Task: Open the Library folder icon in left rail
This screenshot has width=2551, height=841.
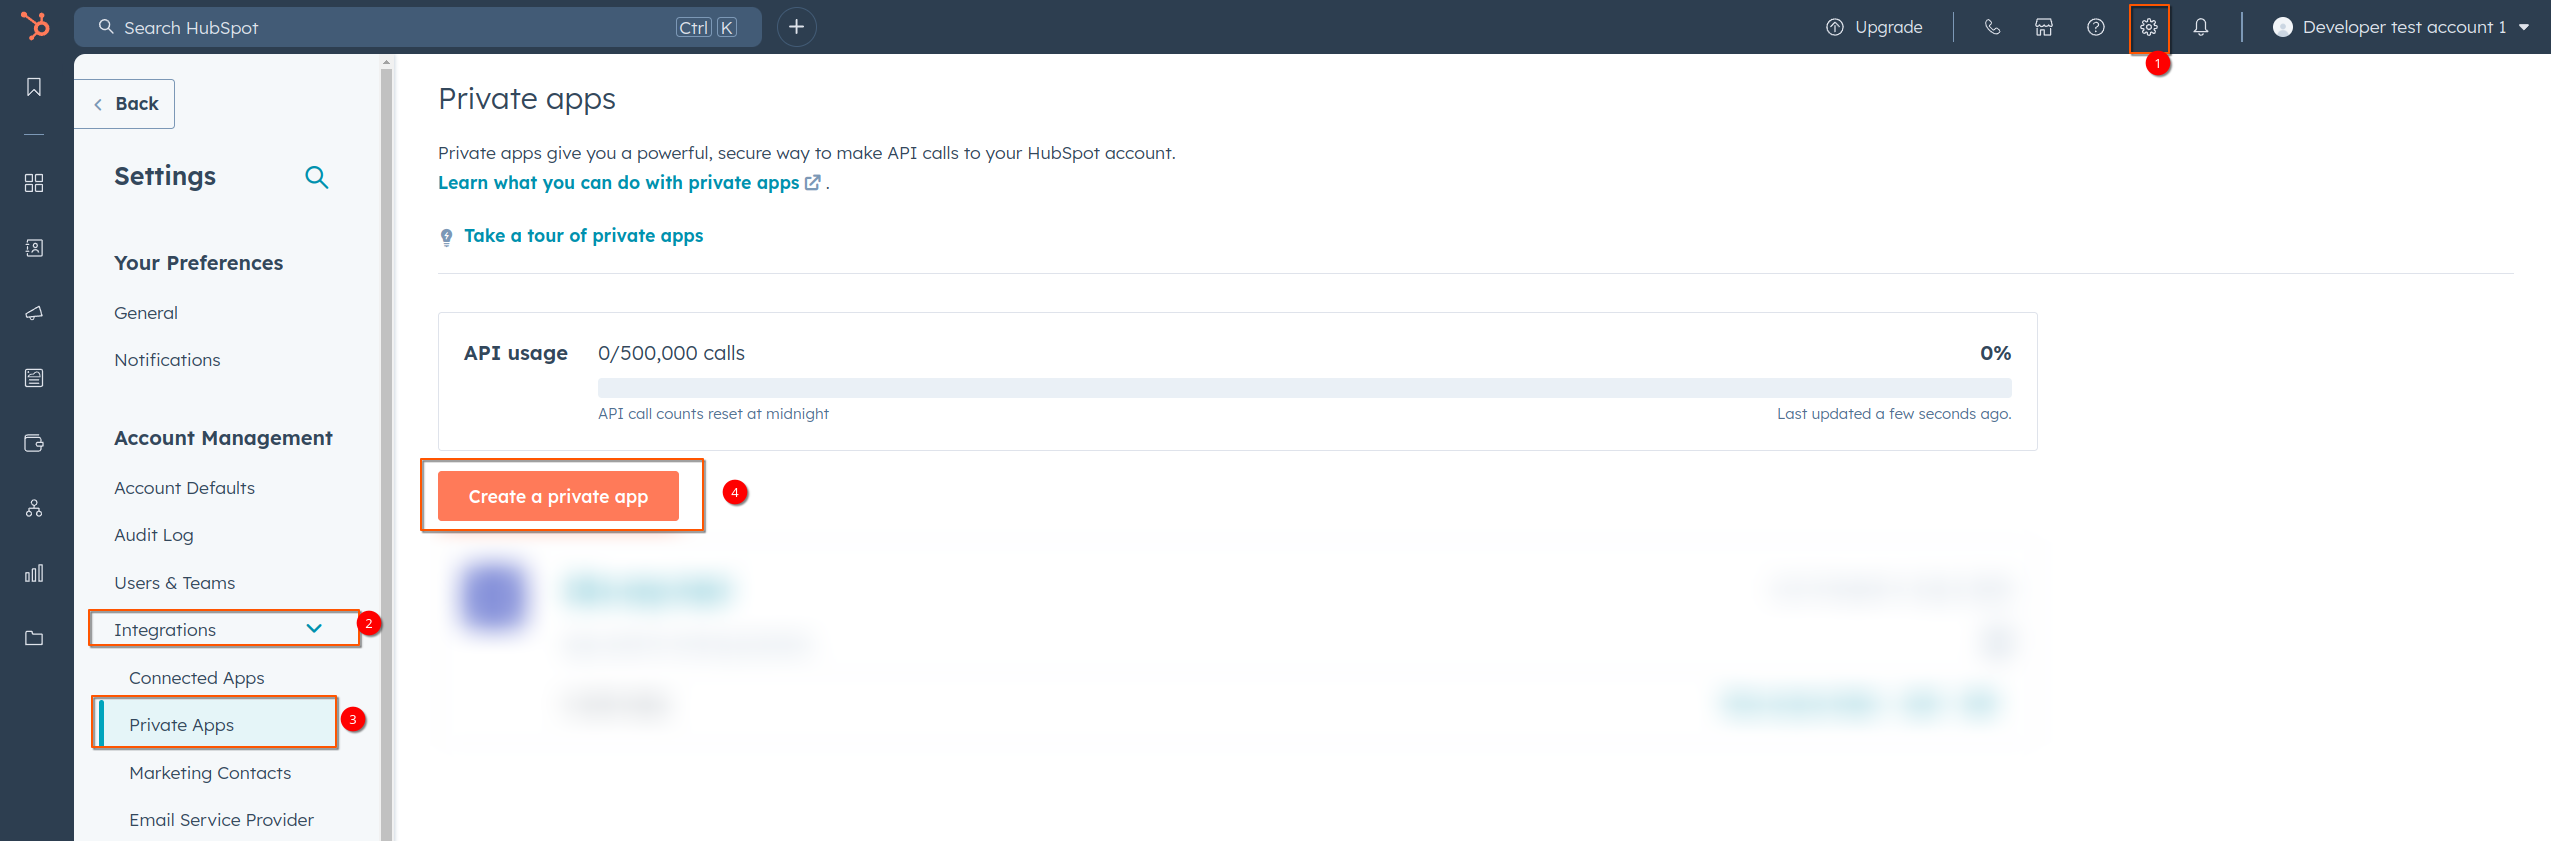Action: pos(34,638)
